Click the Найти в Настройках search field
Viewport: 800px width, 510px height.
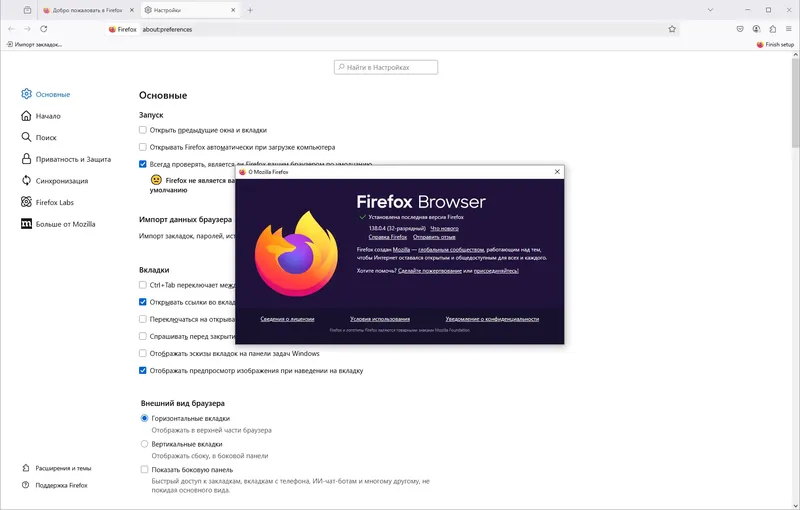point(386,67)
